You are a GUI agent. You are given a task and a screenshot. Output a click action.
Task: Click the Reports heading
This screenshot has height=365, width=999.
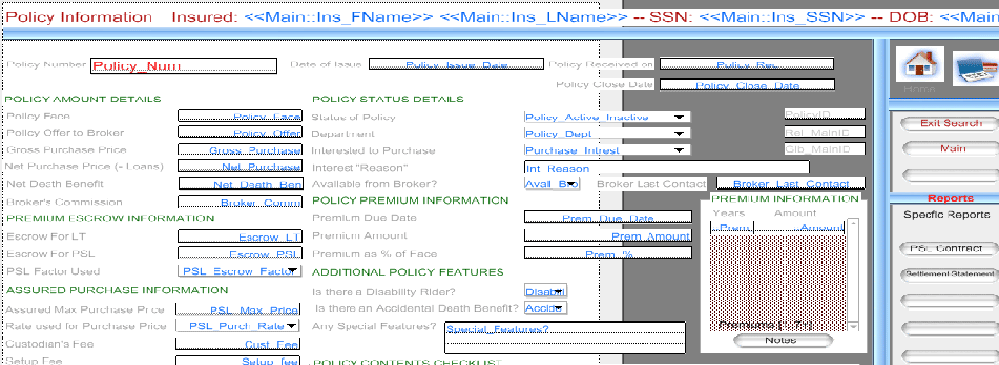[x=951, y=199]
